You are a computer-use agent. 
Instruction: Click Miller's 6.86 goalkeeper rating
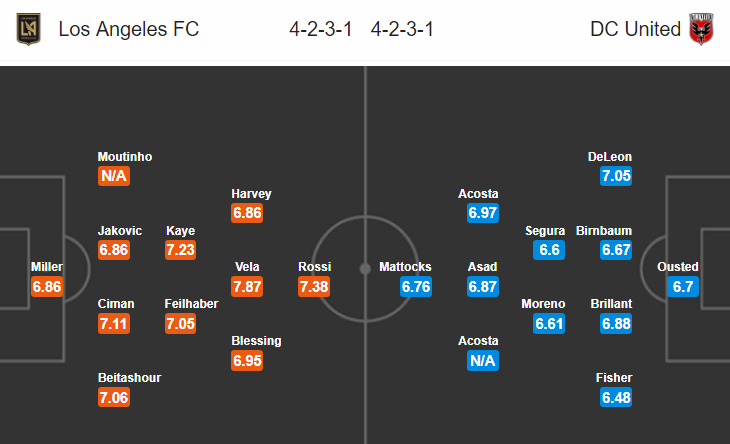click(47, 287)
